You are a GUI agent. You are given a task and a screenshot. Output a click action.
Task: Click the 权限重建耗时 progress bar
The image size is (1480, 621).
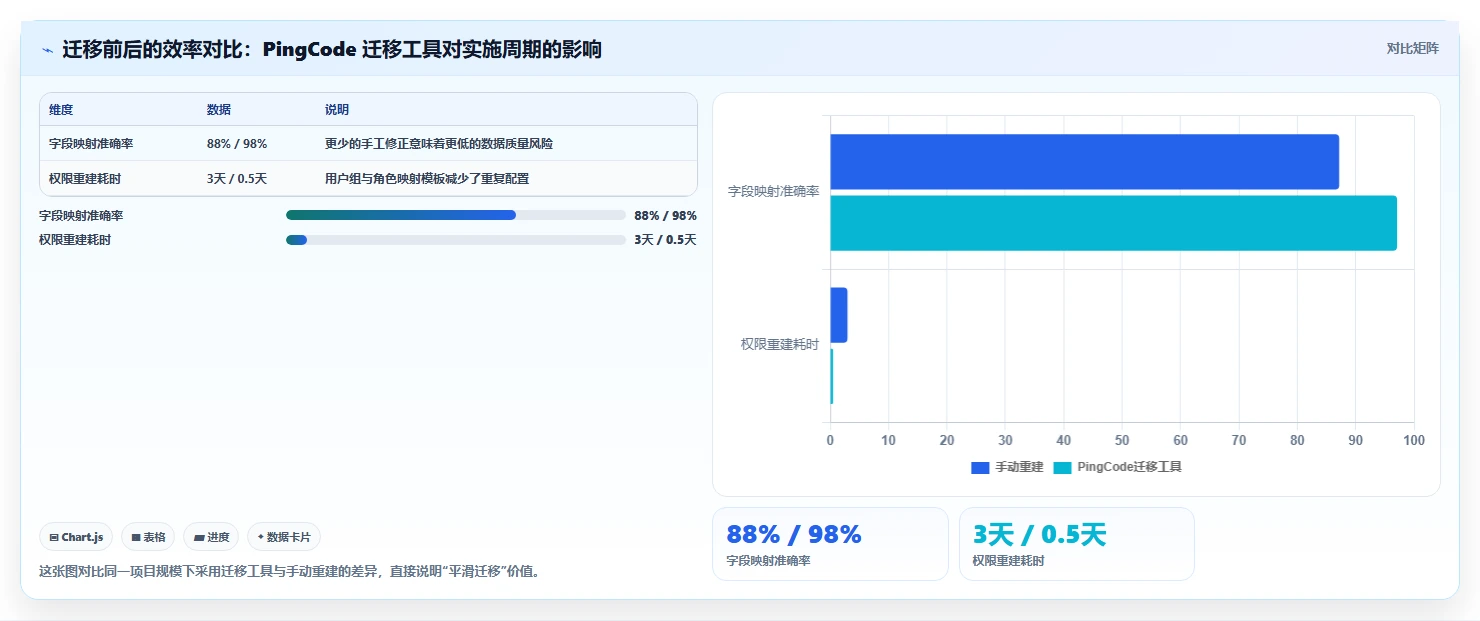455,240
